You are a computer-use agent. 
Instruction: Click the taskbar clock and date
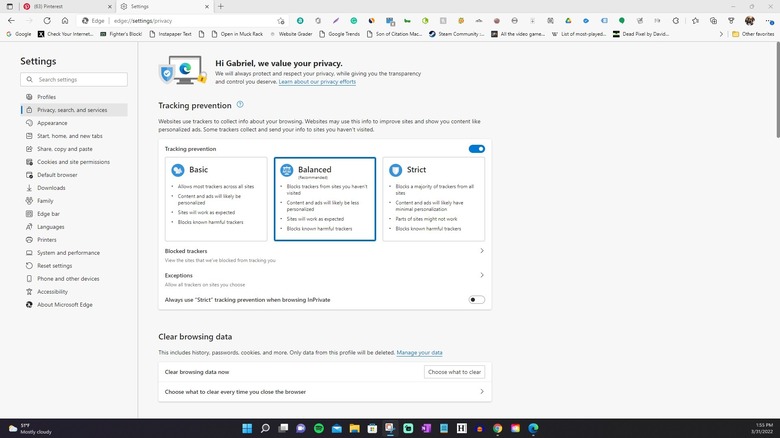click(762, 429)
